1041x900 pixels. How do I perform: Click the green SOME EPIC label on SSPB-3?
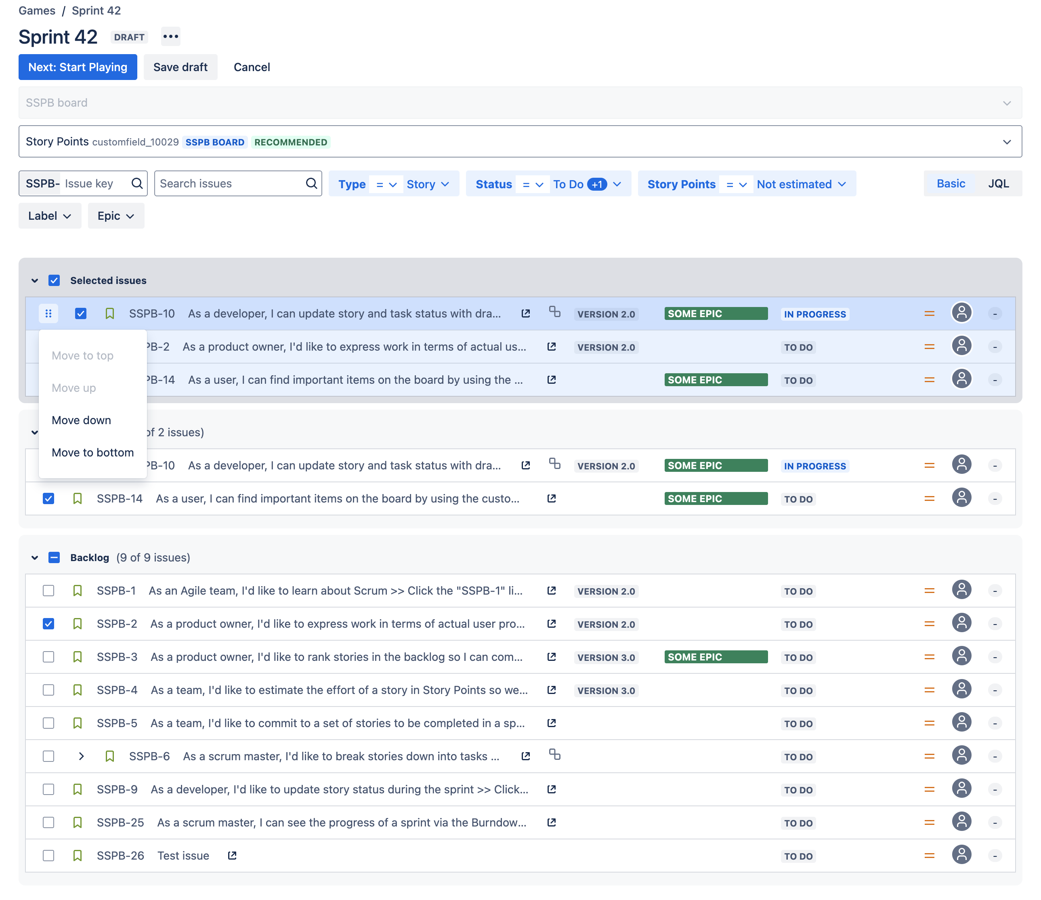715,657
